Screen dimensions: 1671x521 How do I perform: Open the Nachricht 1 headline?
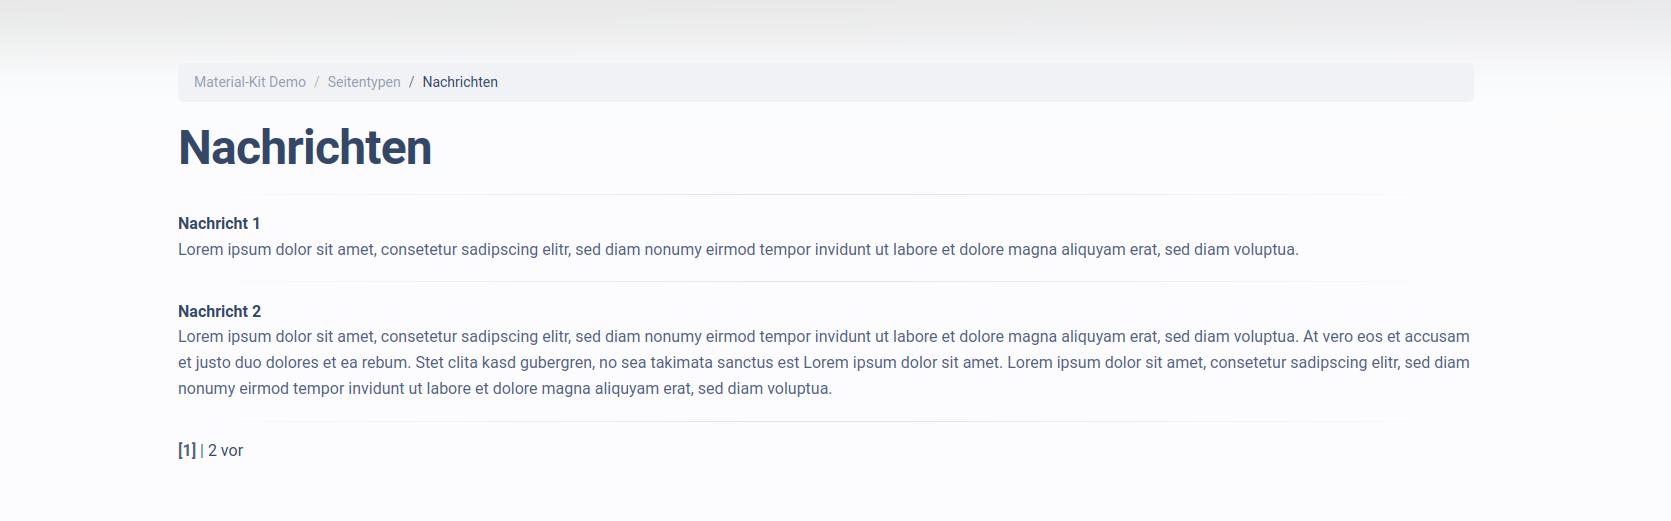point(219,223)
